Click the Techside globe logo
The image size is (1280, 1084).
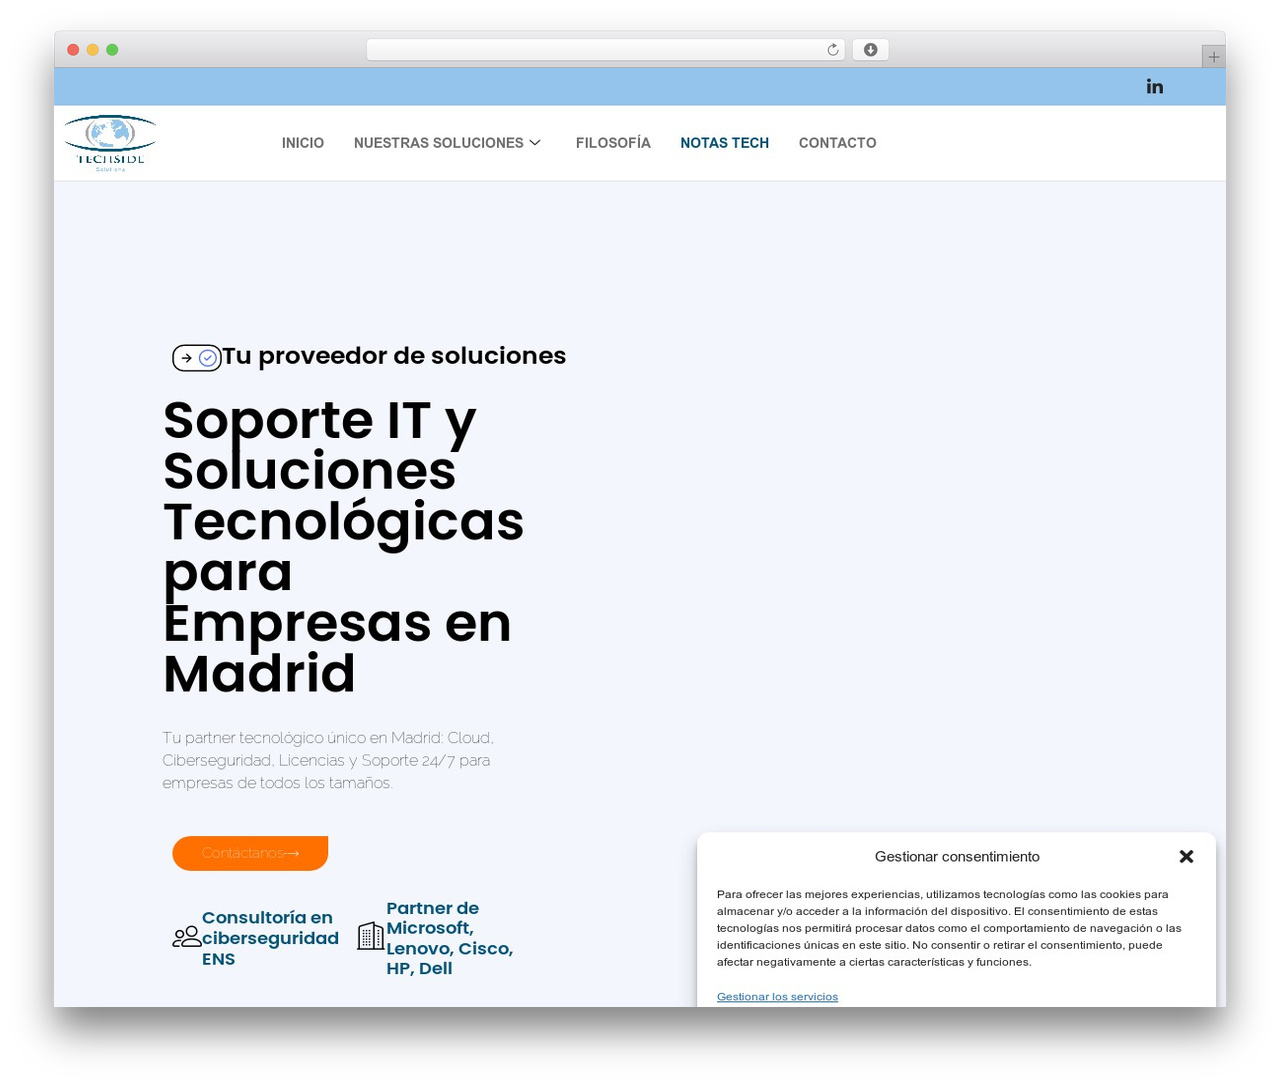coord(110,143)
